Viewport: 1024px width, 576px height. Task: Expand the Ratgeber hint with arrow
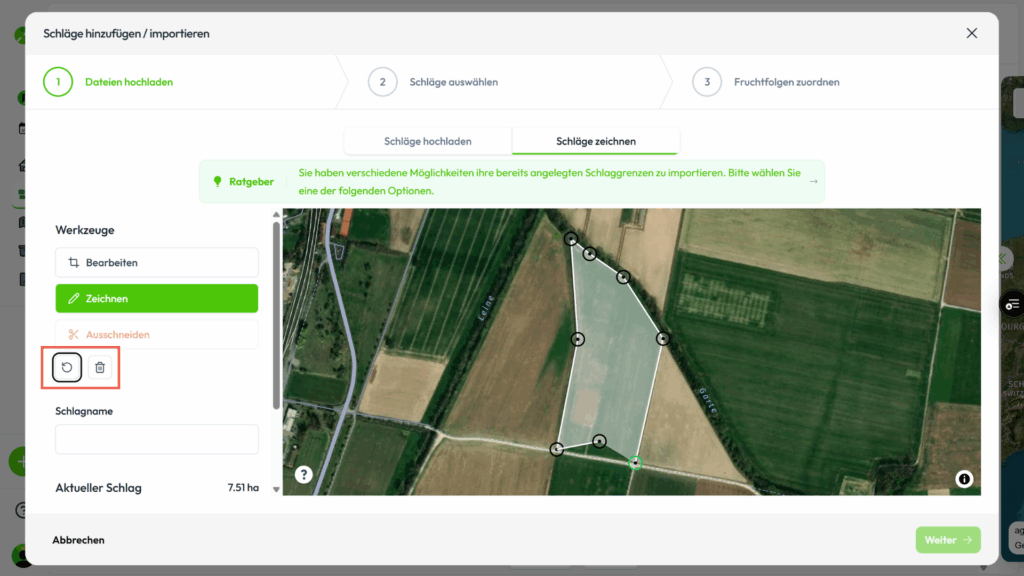(x=813, y=182)
